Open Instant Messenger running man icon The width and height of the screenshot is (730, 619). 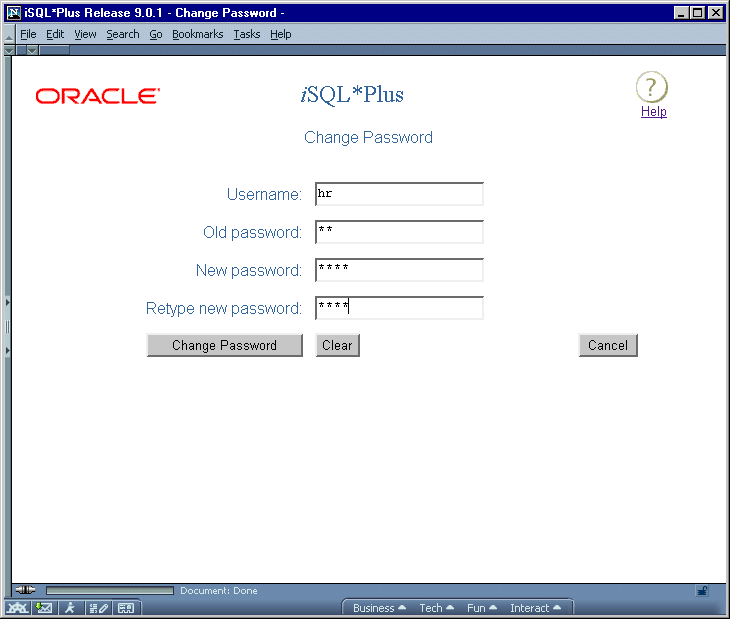point(70,608)
